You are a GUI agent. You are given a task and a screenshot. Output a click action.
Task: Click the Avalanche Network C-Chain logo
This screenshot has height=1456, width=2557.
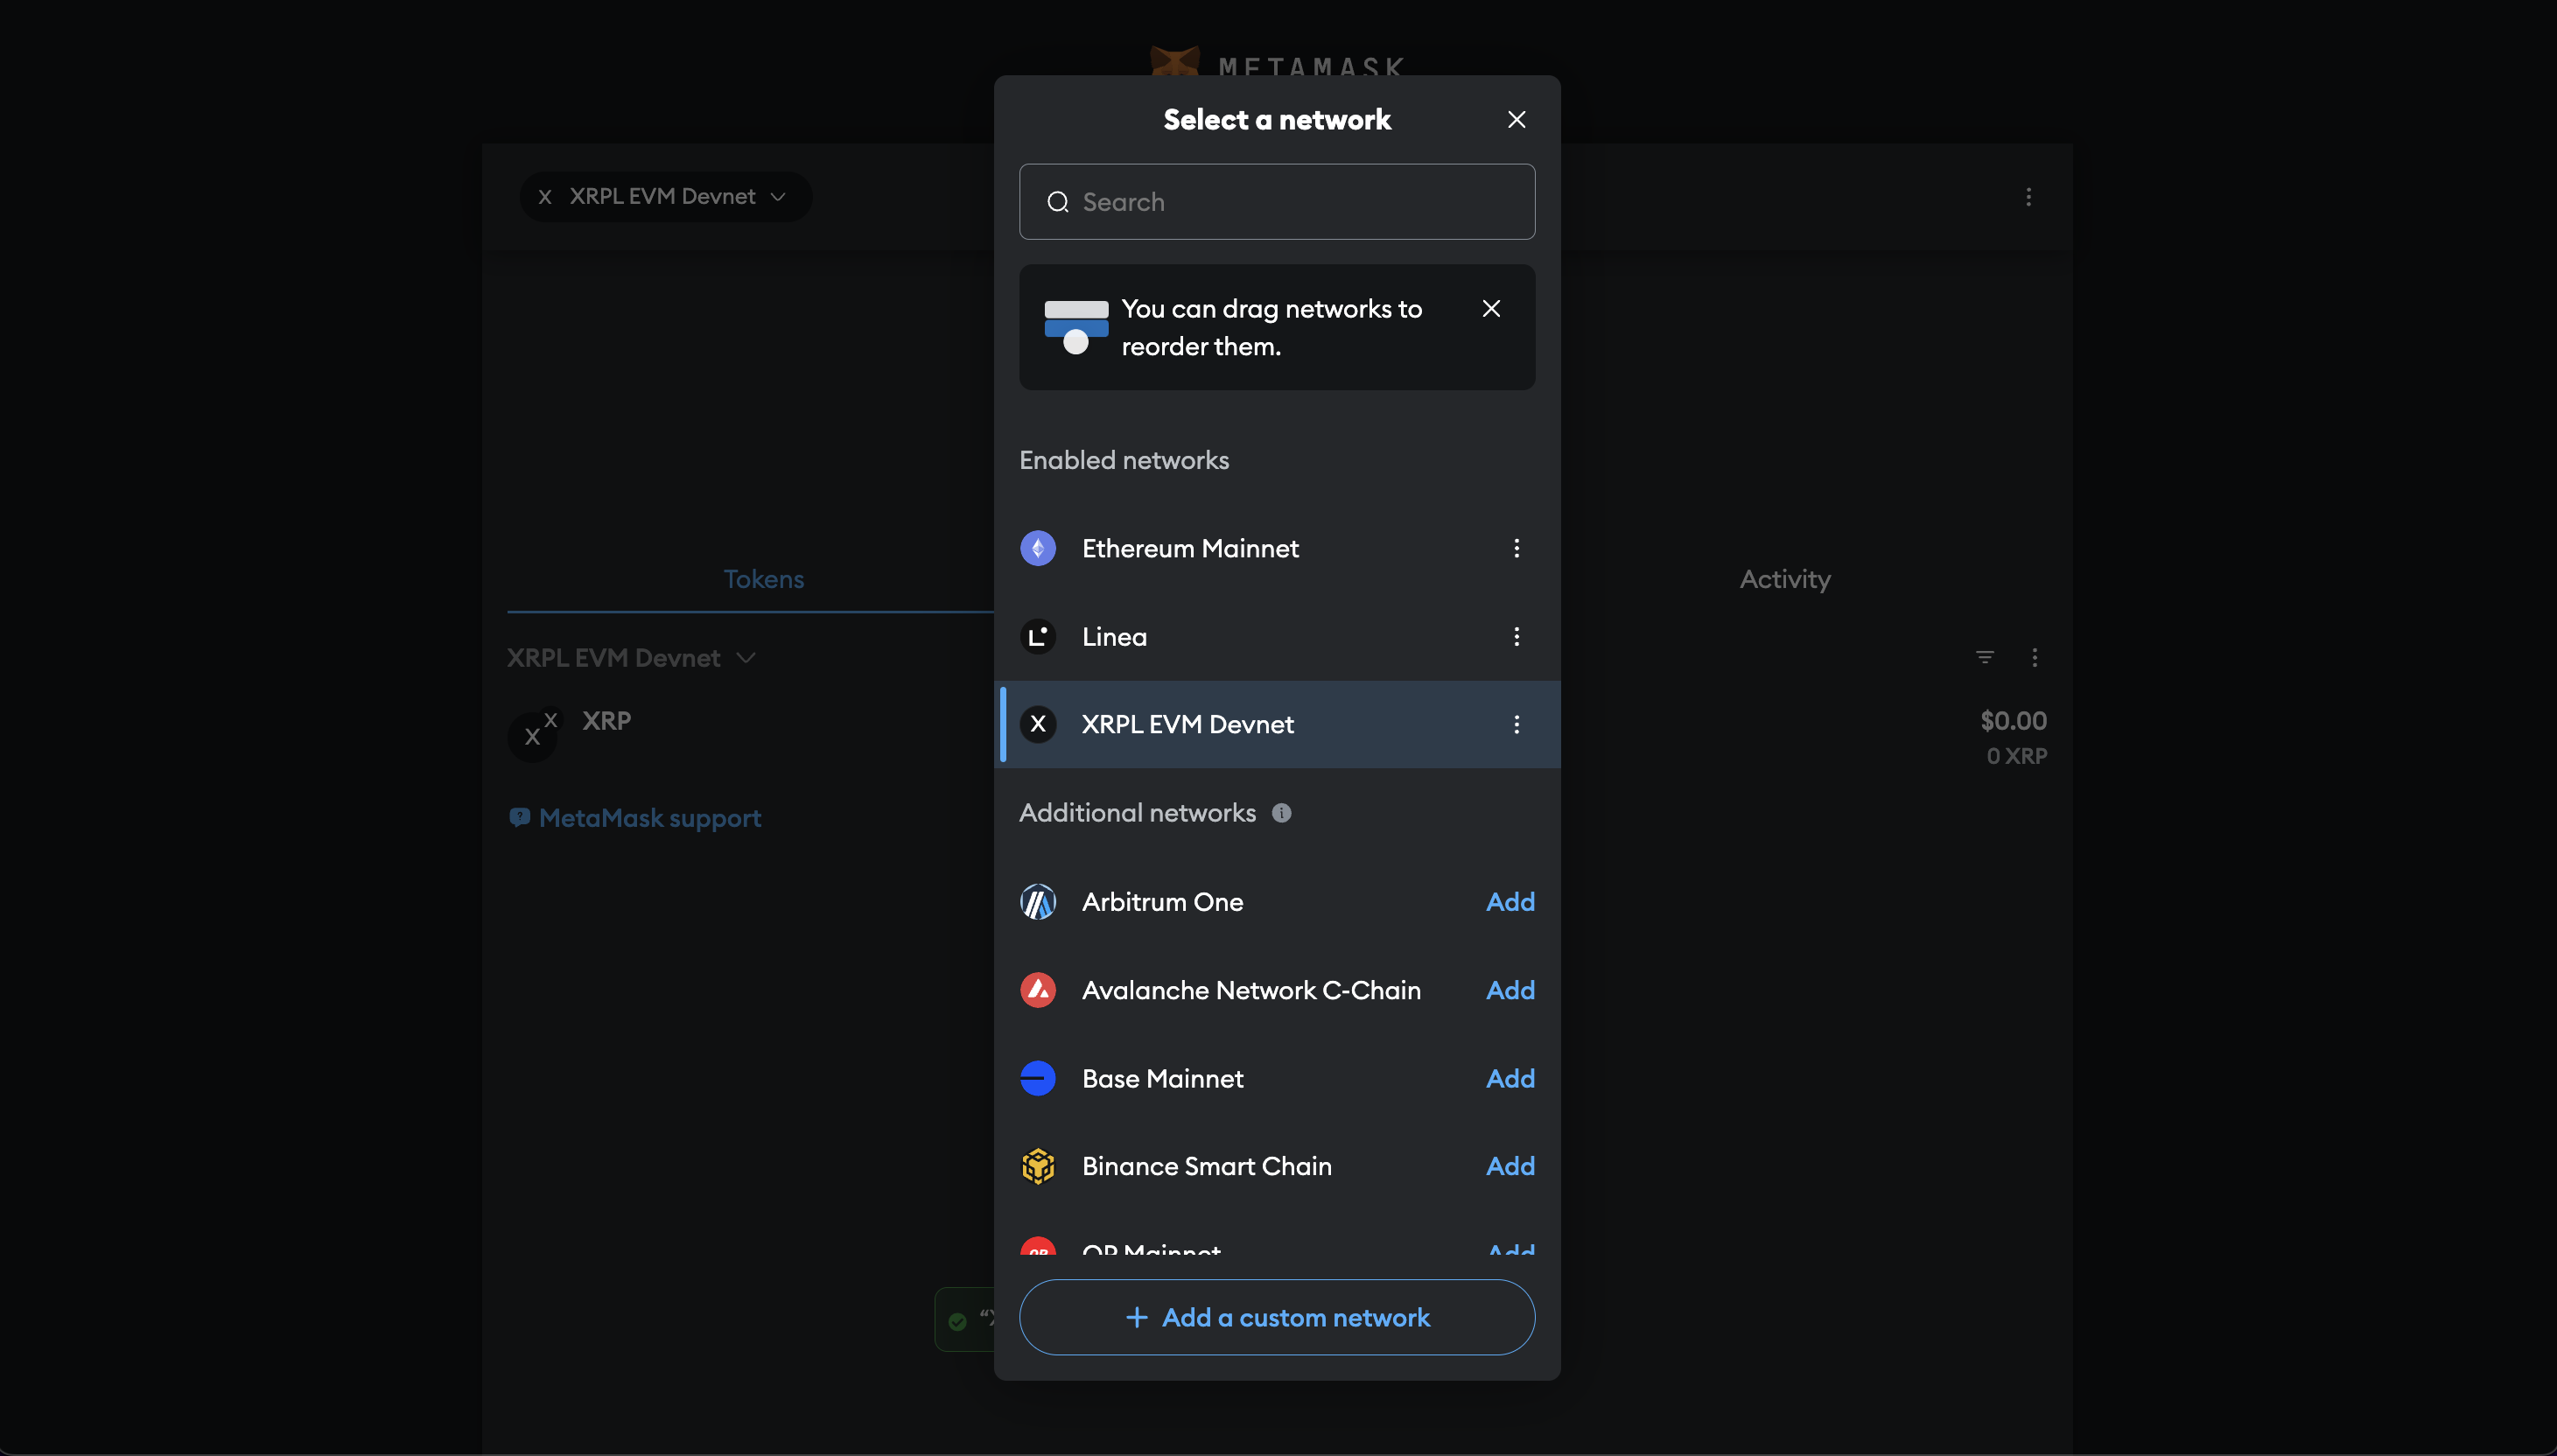1038,990
